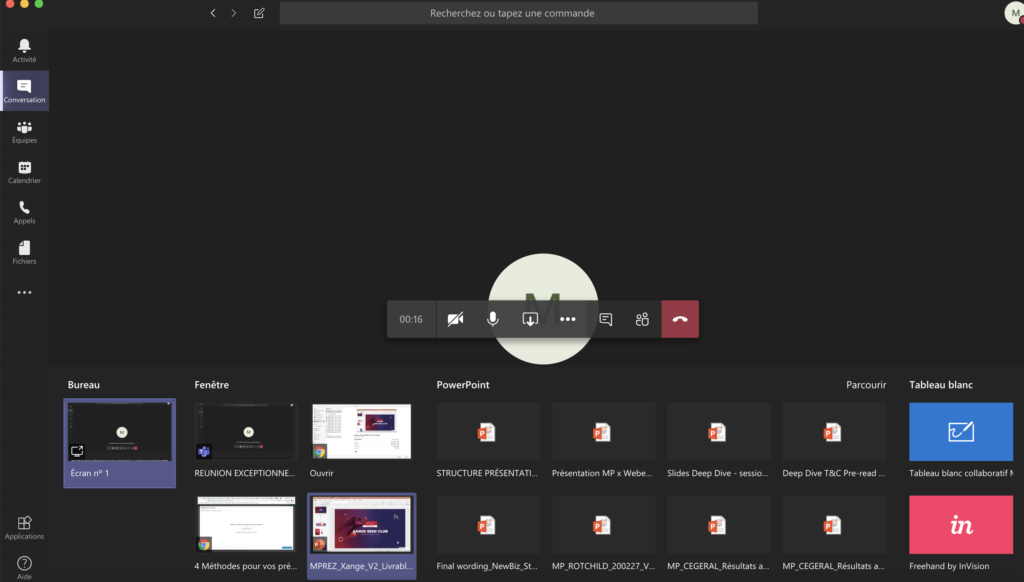The image size is (1024, 582).
Task: Show participants panel
Action: [642, 319]
